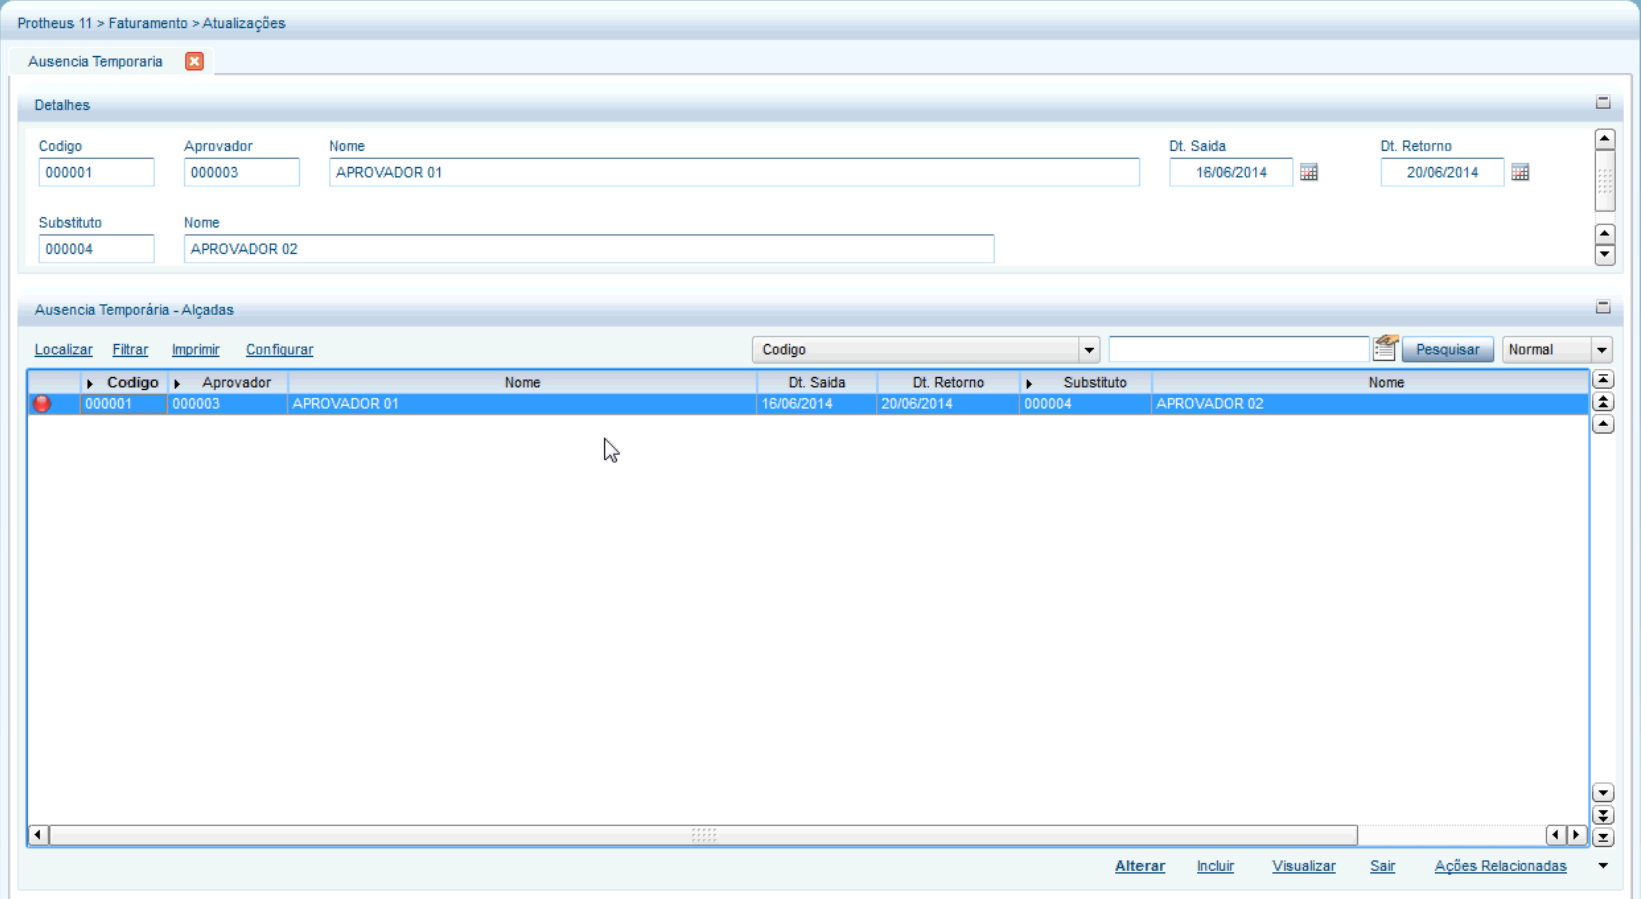Expand the Ações Relacionadas menu arrow
Screen dimensions: 1641x899
coord(1603,866)
